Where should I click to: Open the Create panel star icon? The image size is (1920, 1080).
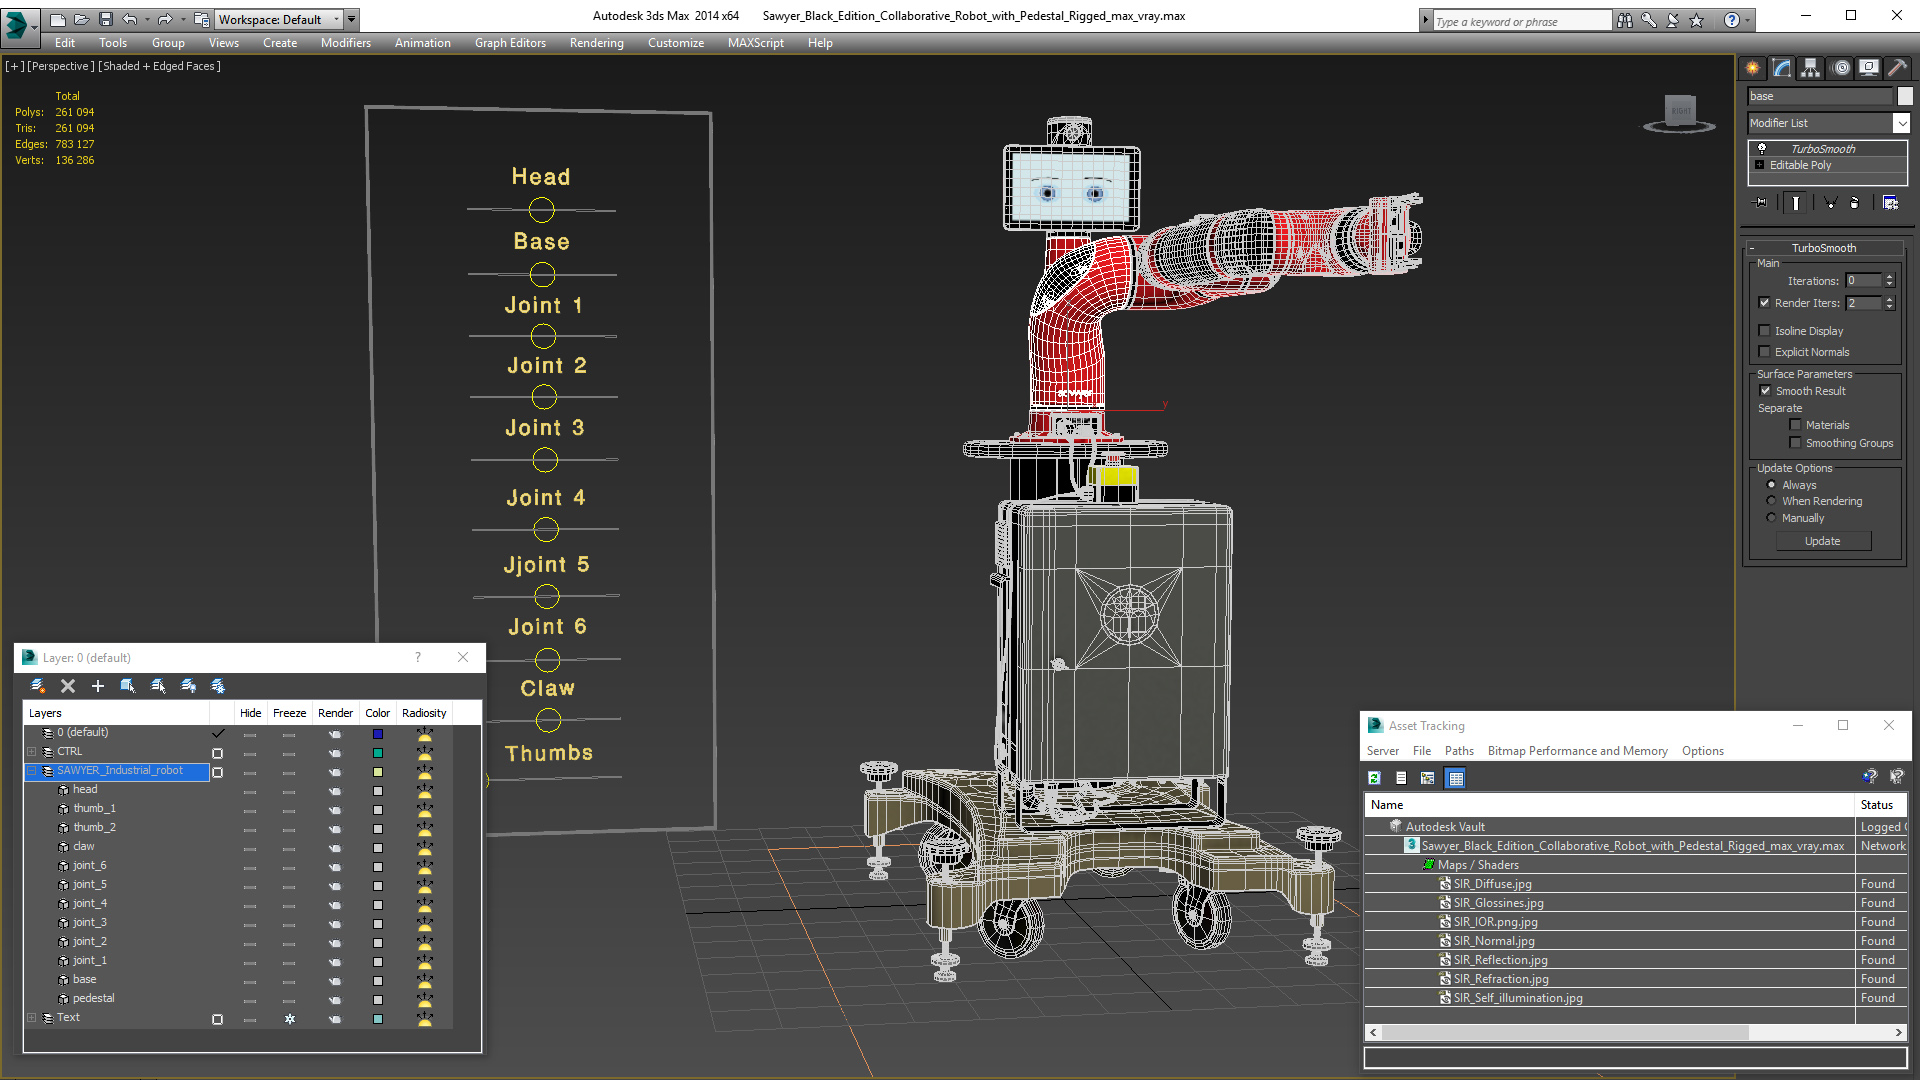coord(1752,68)
